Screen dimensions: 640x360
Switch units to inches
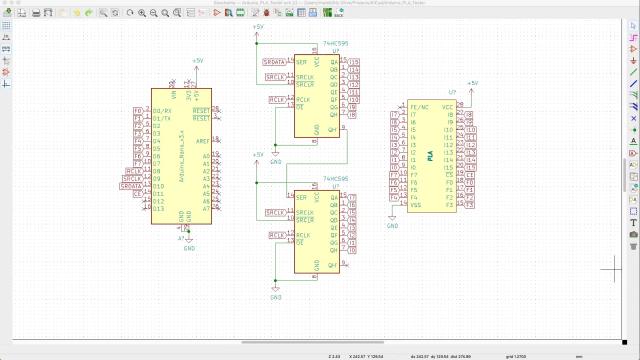coord(6,38)
